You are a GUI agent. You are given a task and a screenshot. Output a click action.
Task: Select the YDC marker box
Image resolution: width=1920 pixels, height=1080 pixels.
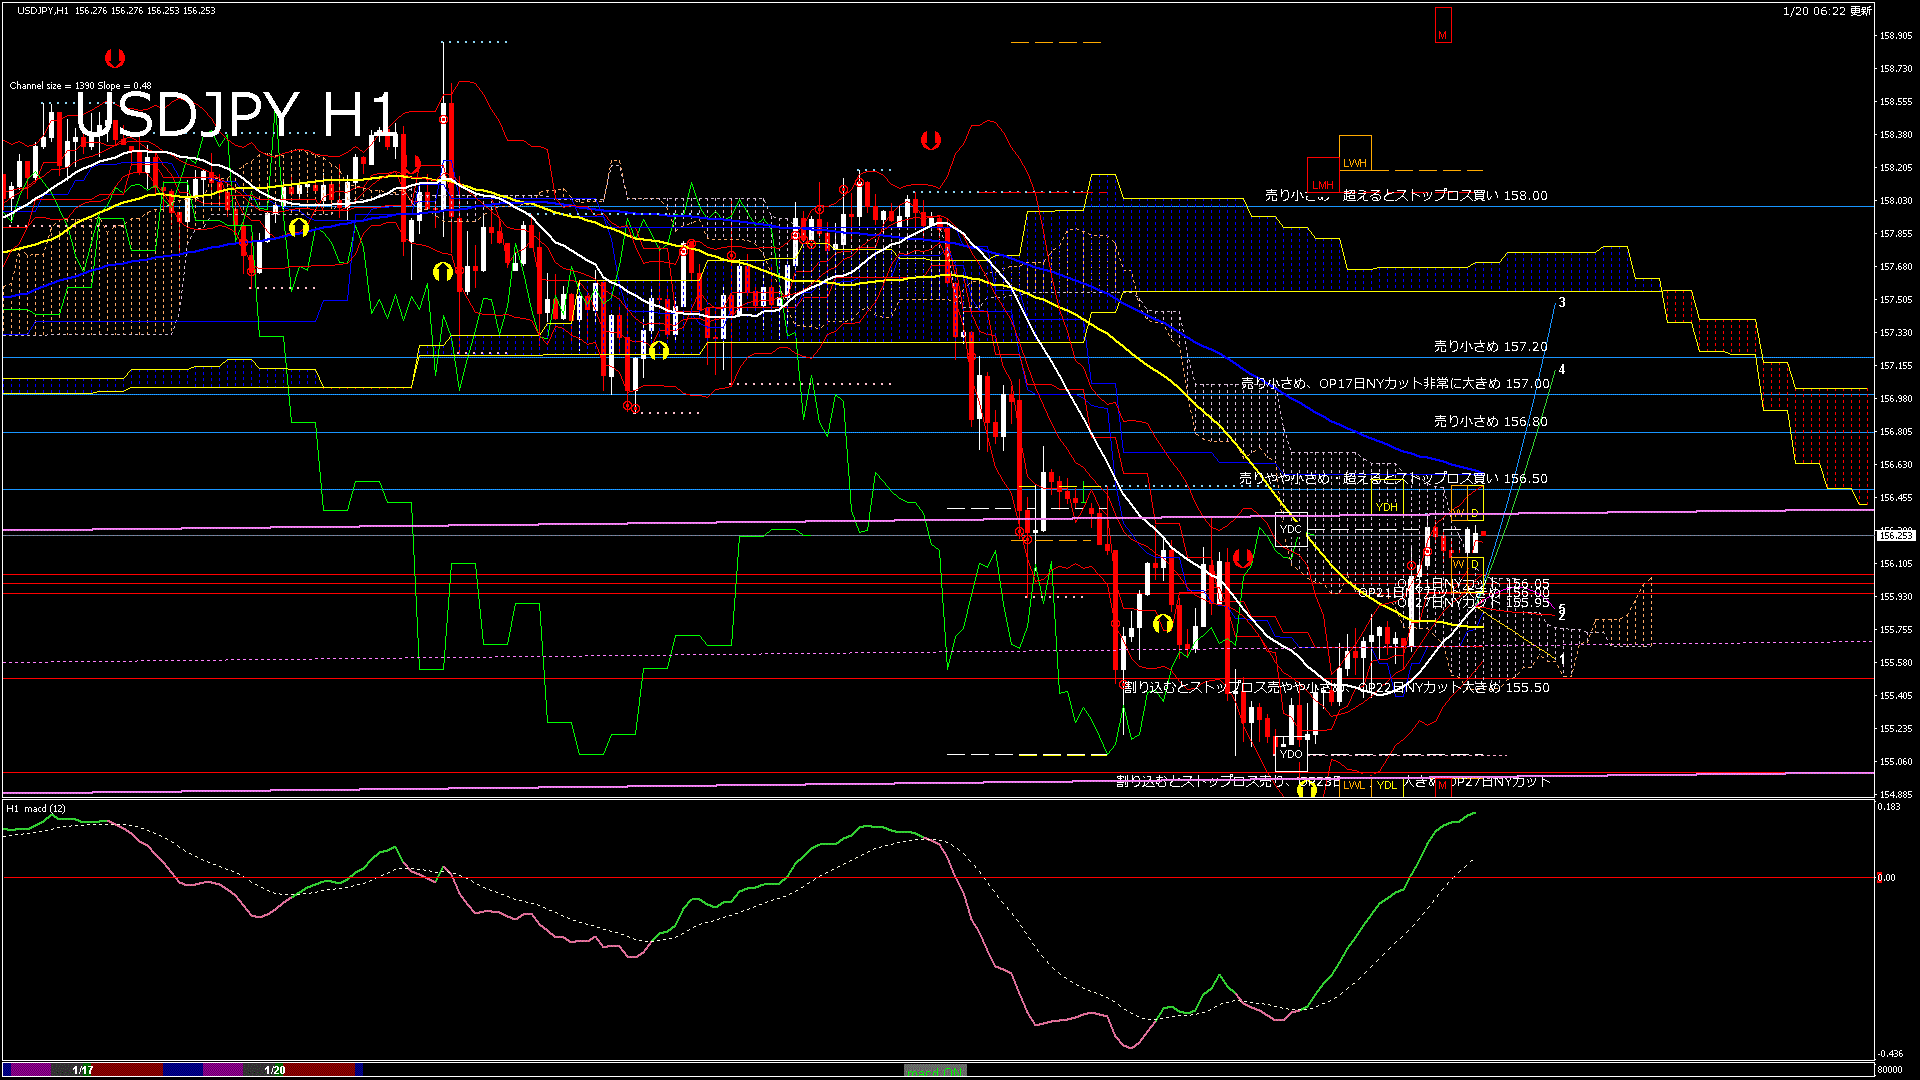click(x=1291, y=530)
